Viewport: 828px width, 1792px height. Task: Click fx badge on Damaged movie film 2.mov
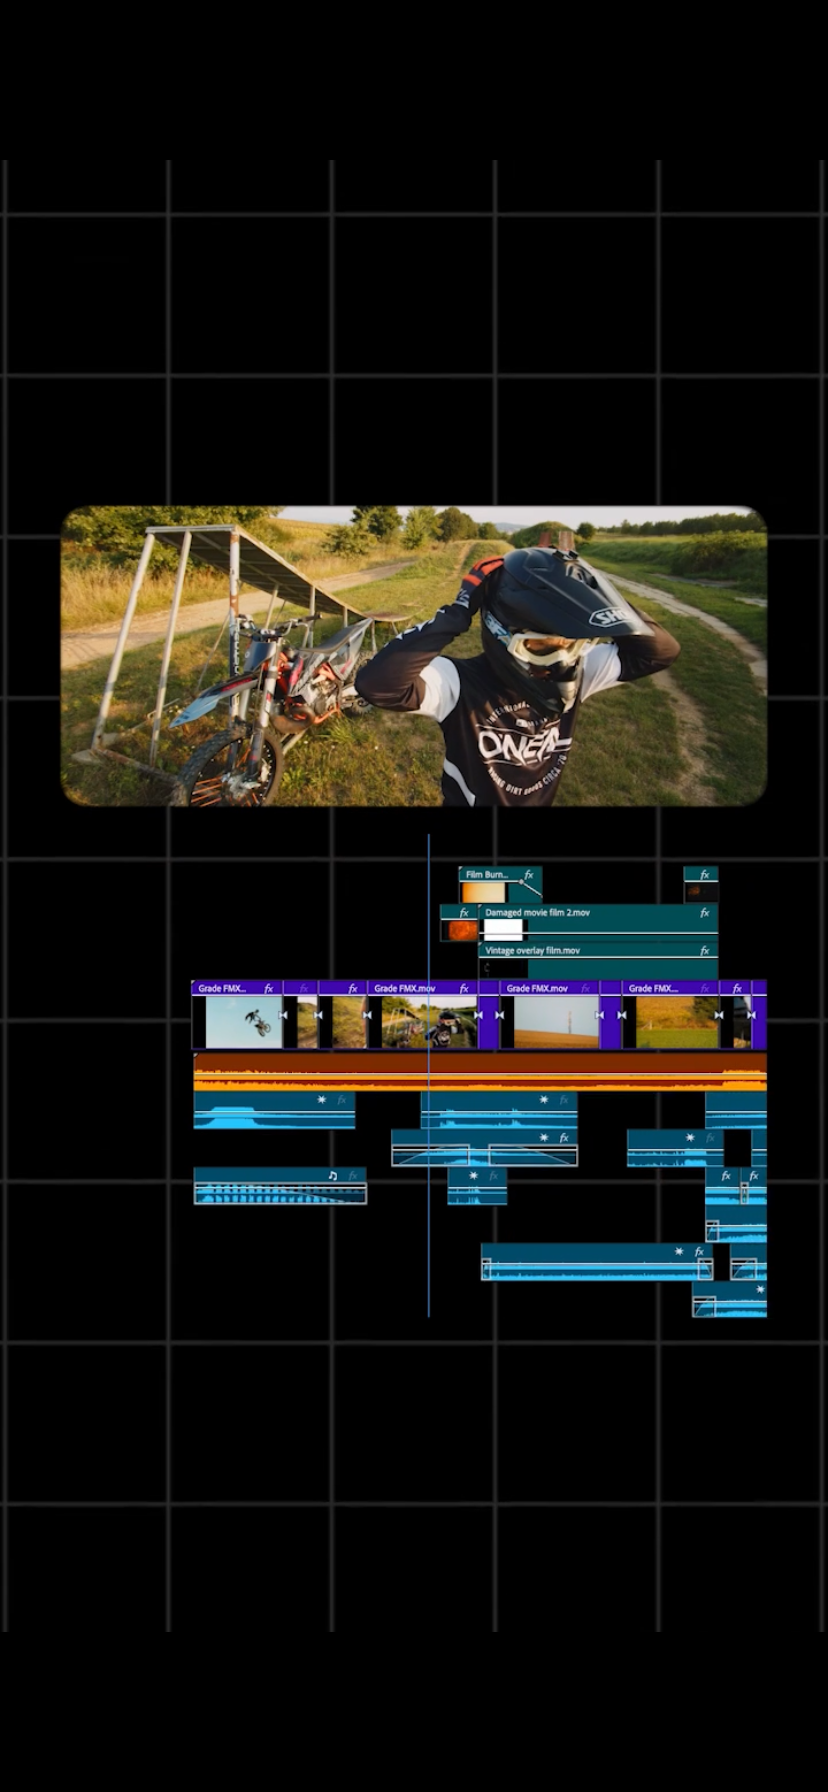704,912
